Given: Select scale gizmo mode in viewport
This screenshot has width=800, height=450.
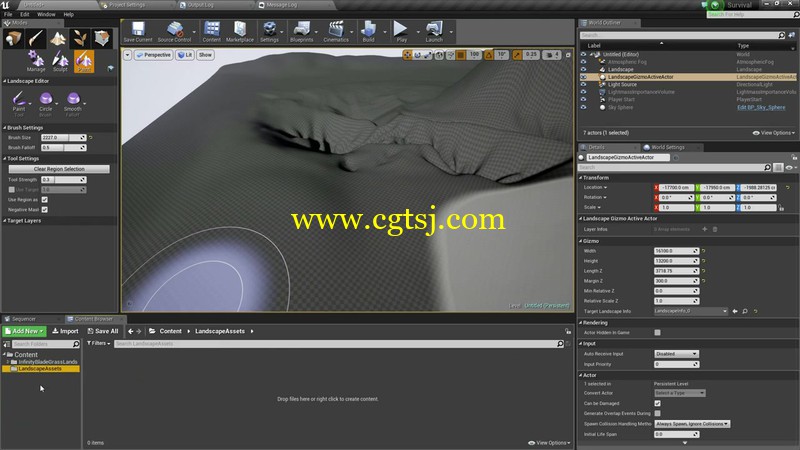Looking at the screenshot, I should 428,55.
